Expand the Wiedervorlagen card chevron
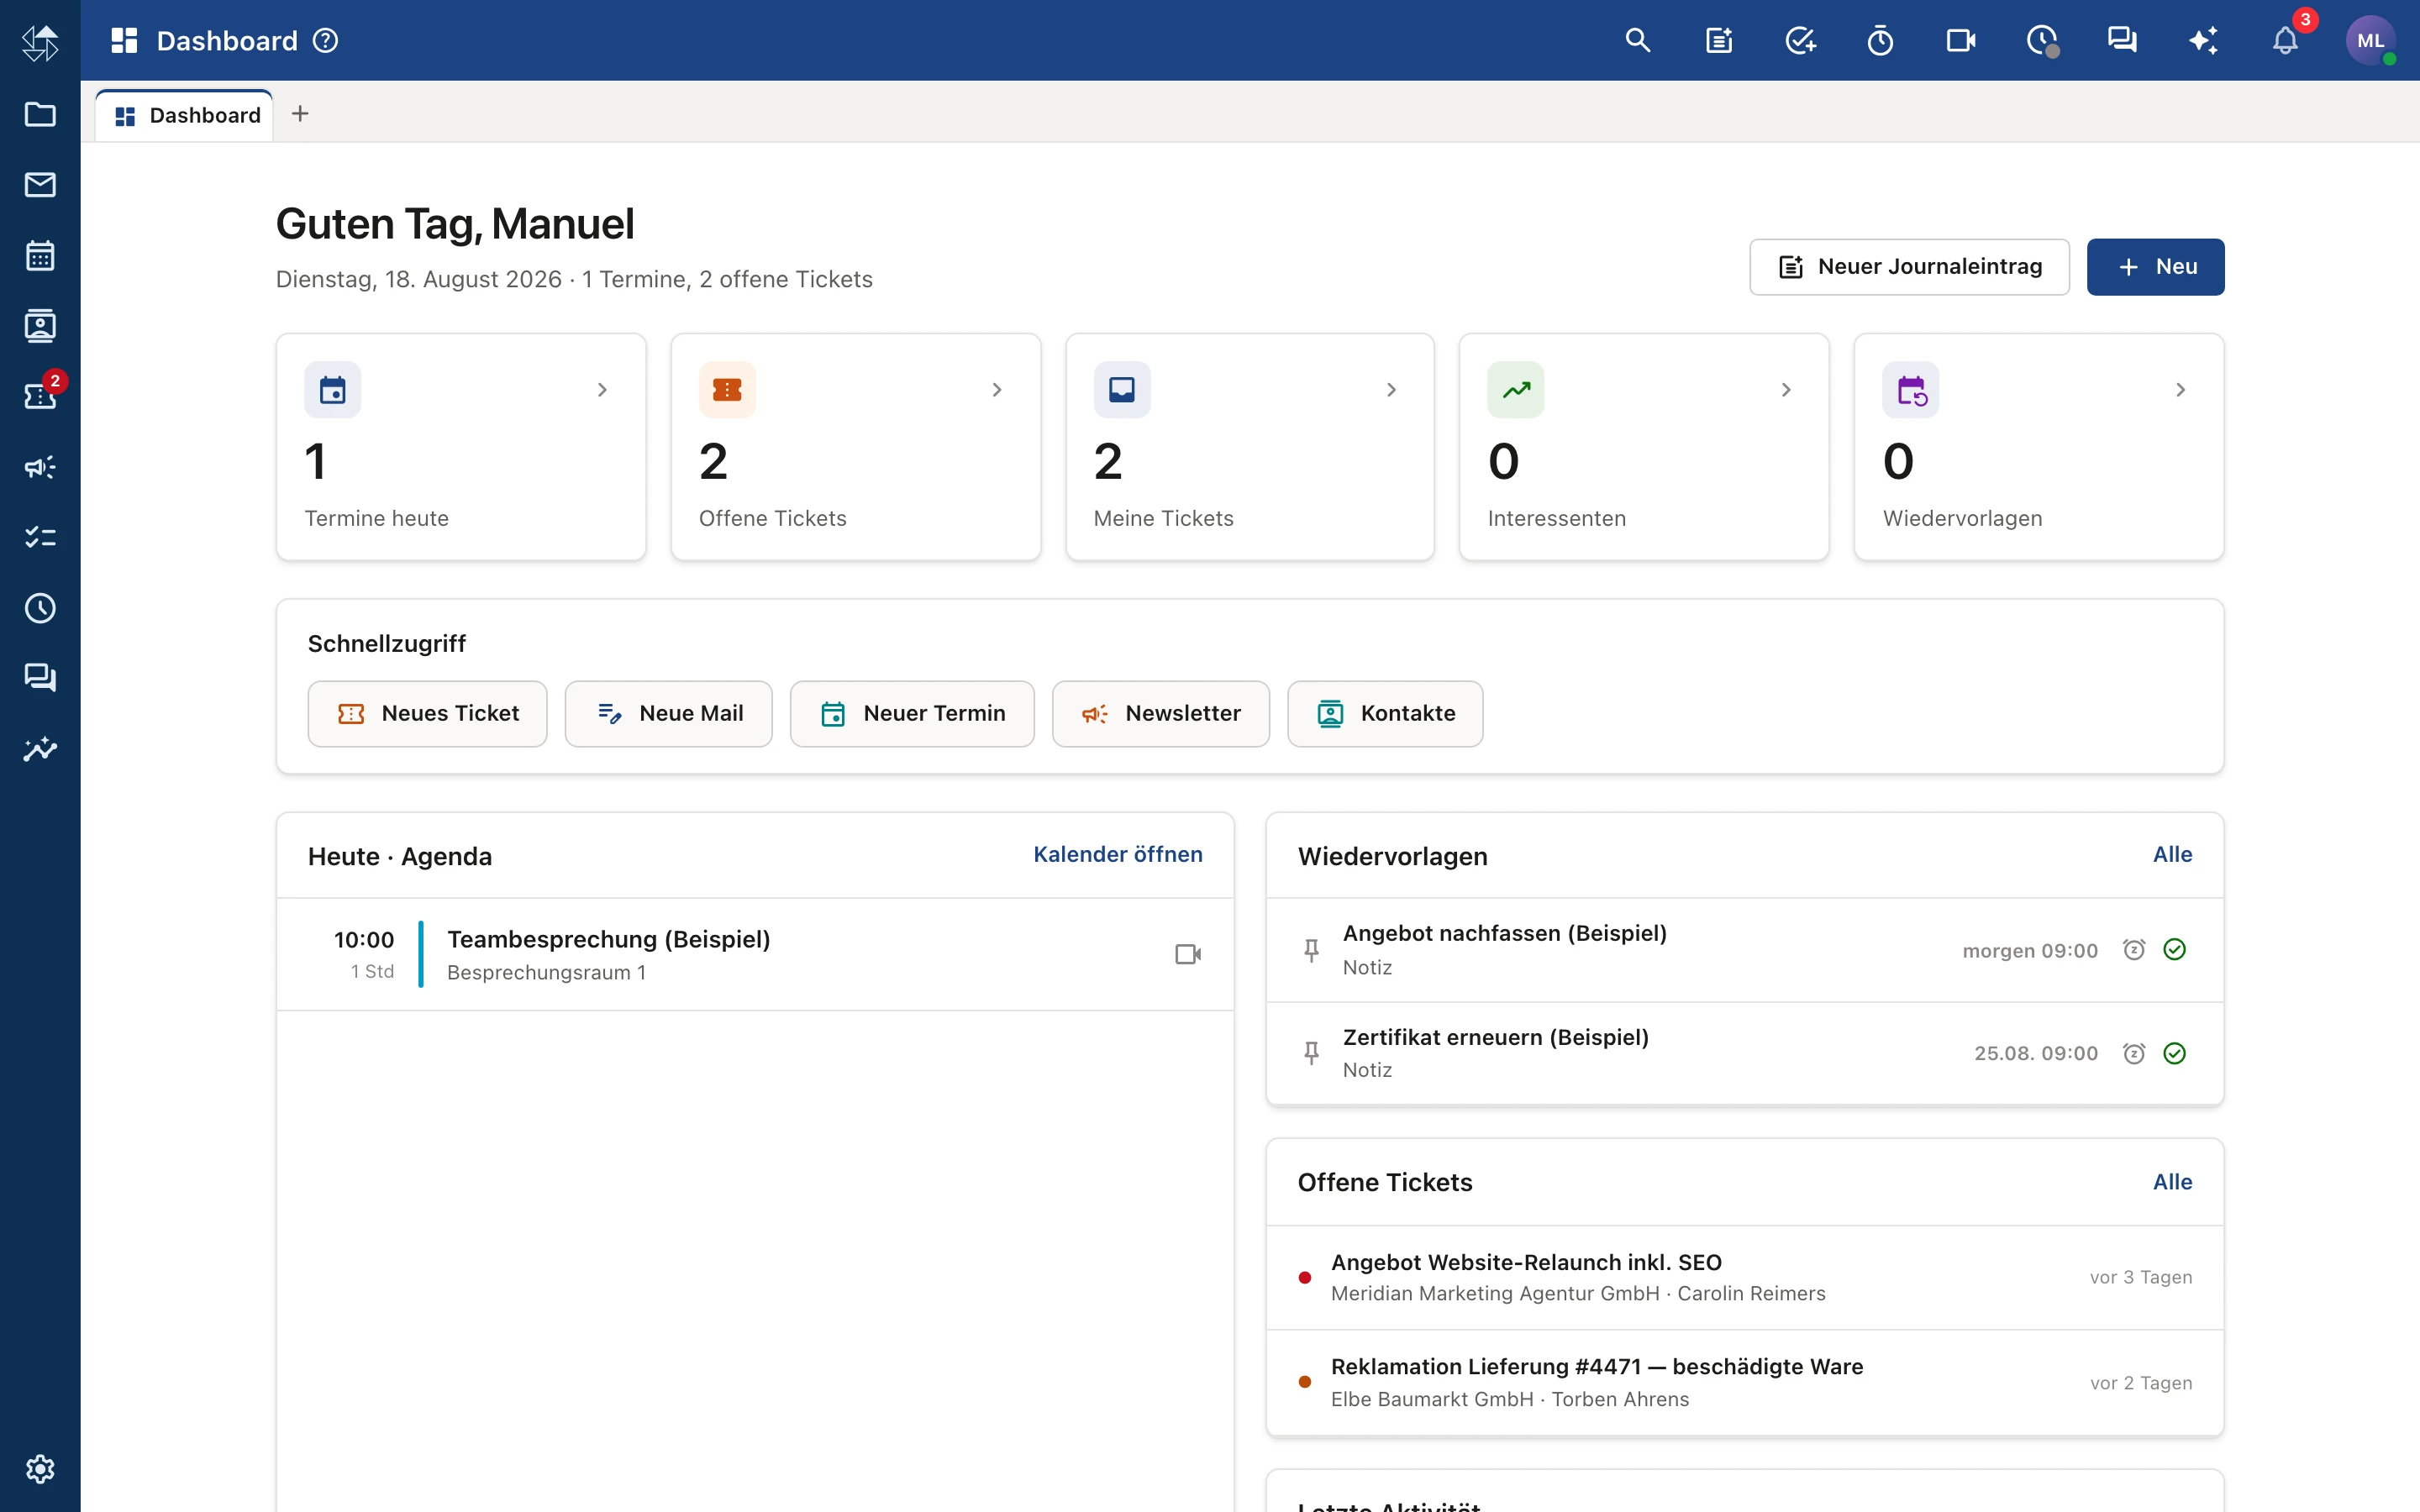 tap(2181, 390)
